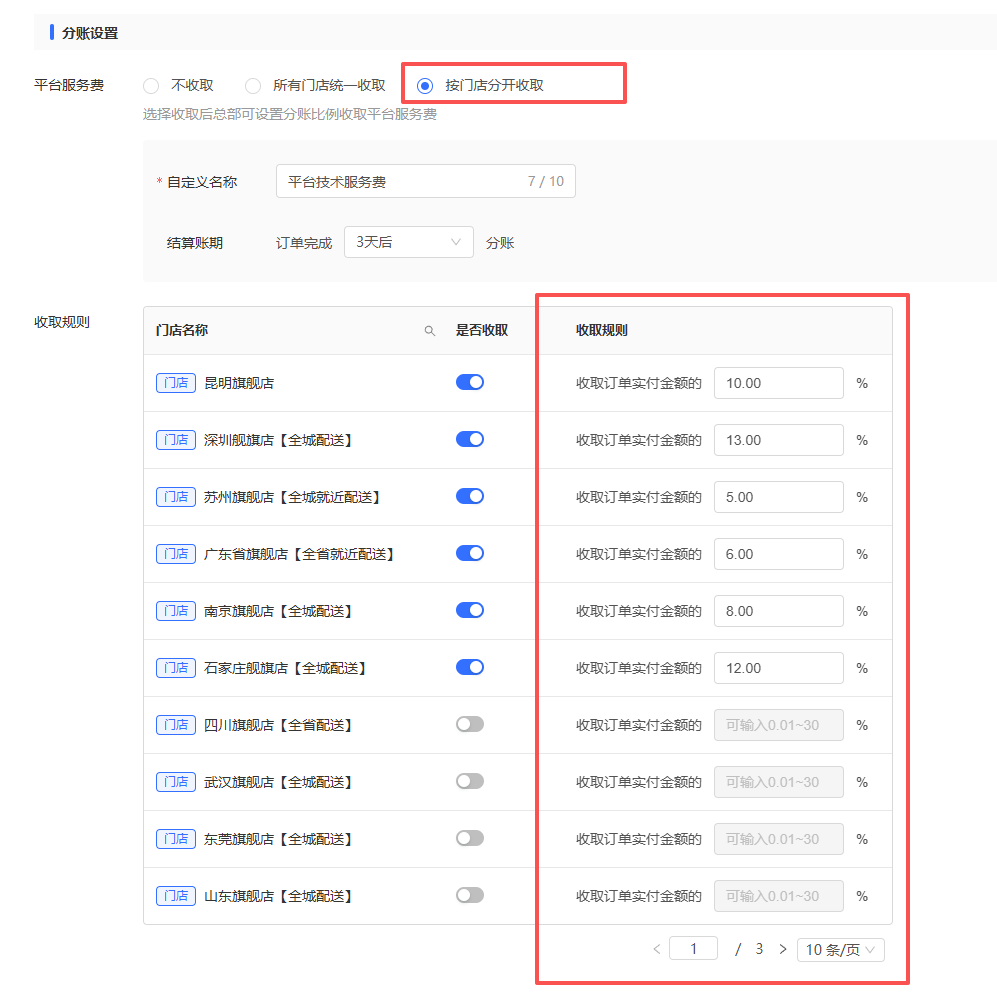997x1007 pixels.
Task: Go to the next page arrow
Action: pos(783,949)
